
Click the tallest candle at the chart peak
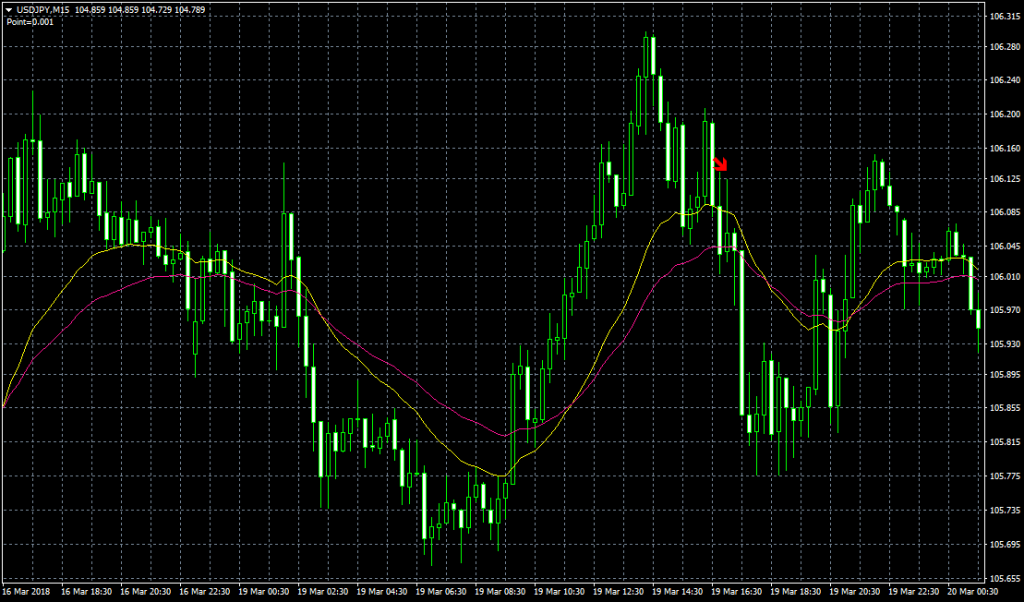pos(651,55)
